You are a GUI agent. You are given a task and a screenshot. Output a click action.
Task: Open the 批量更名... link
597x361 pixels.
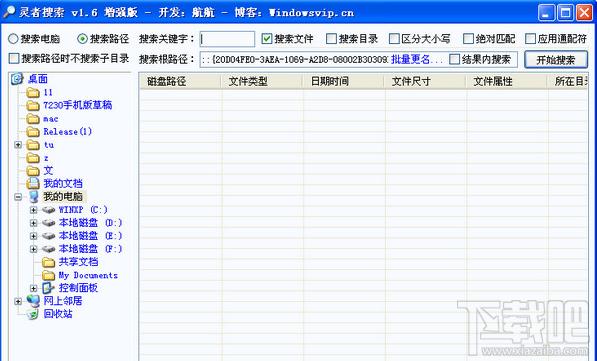pos(417,59)
